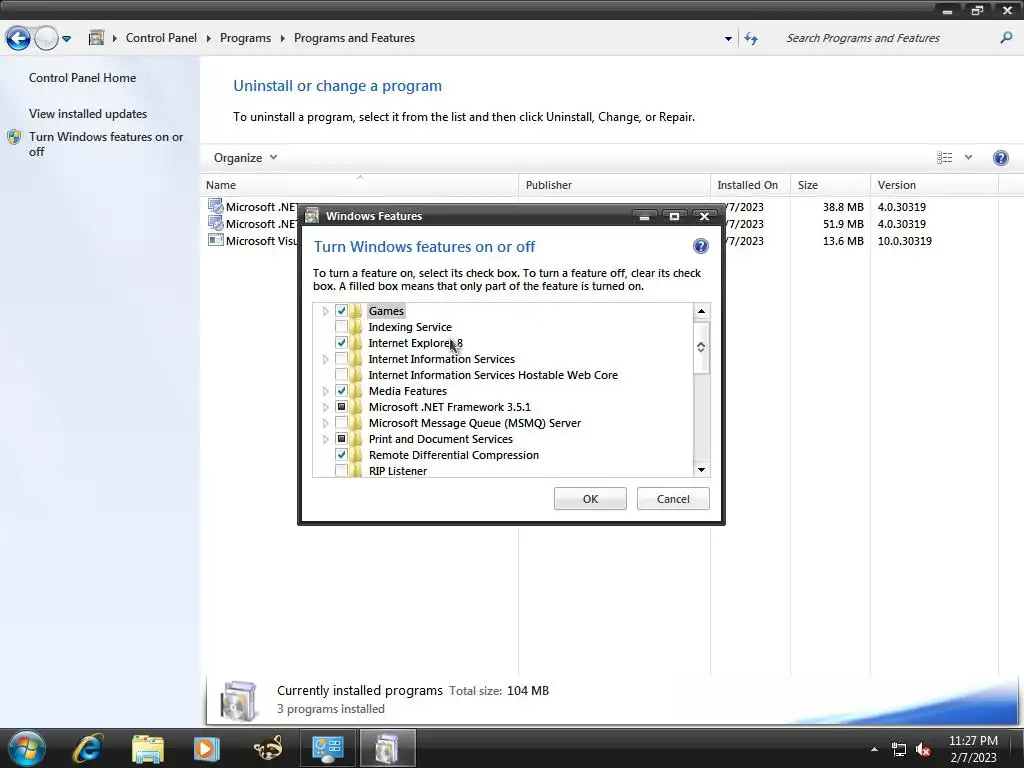1024x768 pixels.
Task: Click shield icon beside Turn Windows features
Action: point(14,137)
